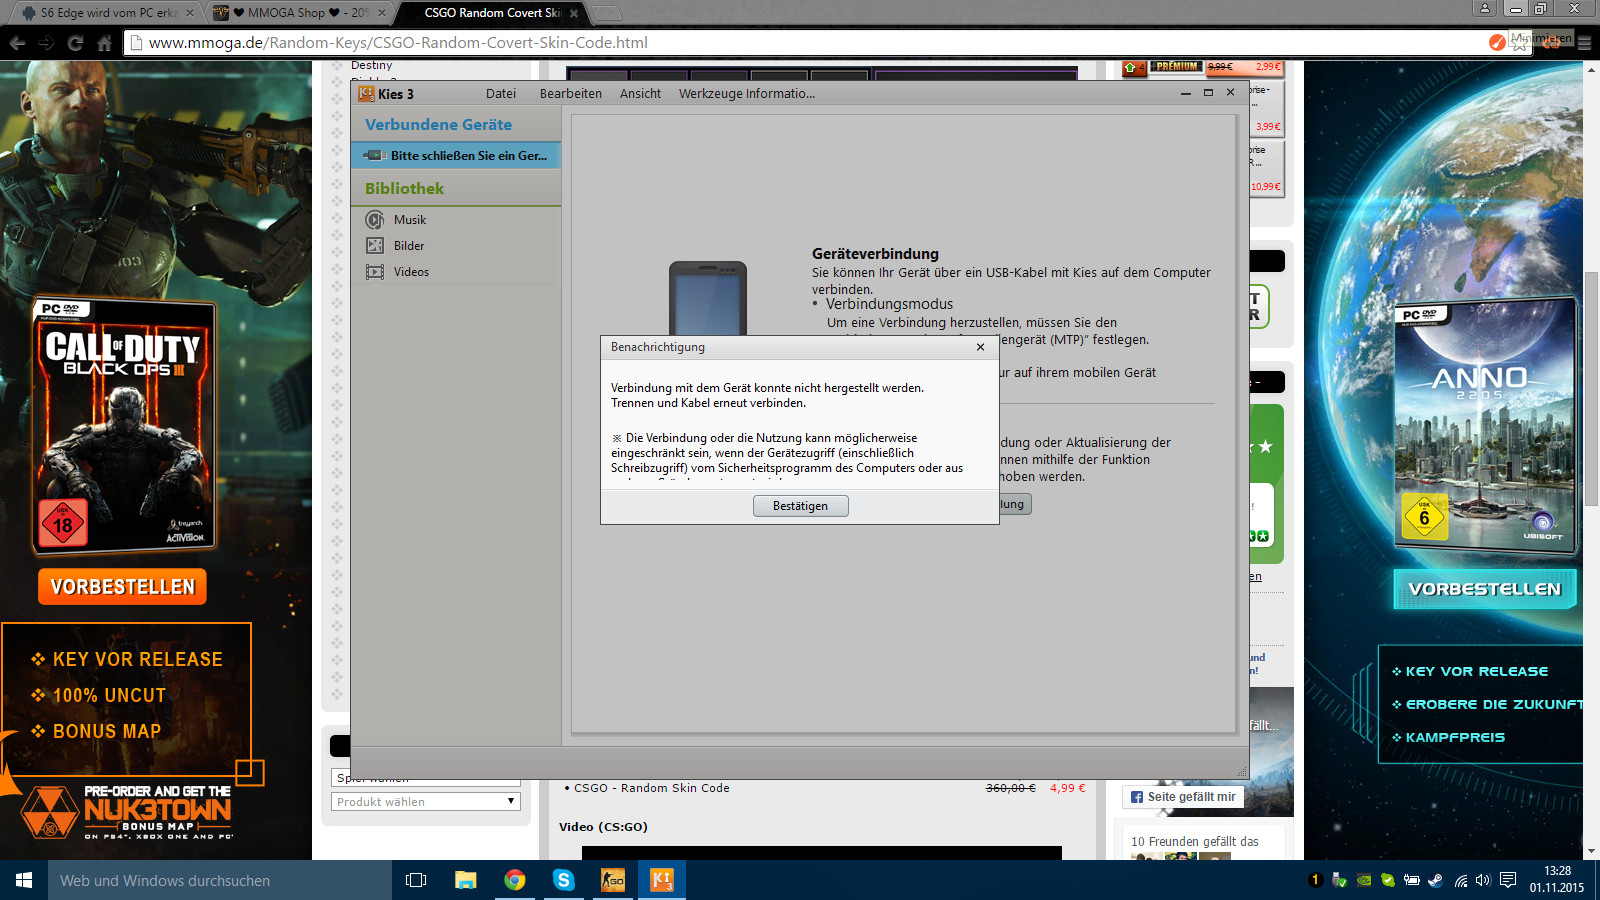Go back in Chrome
The height and width of the screenshot is (900, 1600).
pyautogui.click(x=18, y=43)
